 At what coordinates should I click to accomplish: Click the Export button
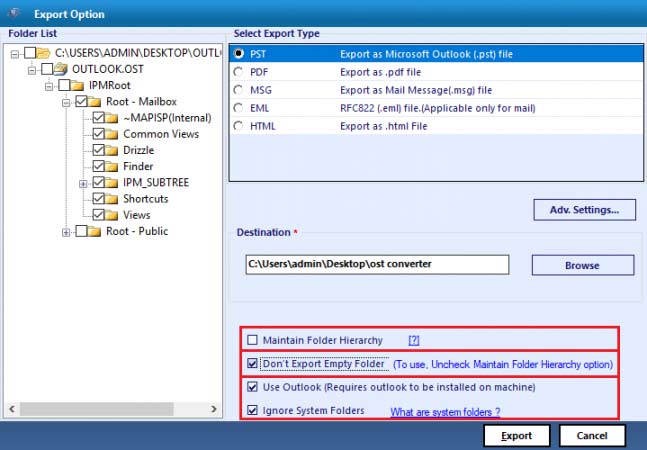[517, 436]
